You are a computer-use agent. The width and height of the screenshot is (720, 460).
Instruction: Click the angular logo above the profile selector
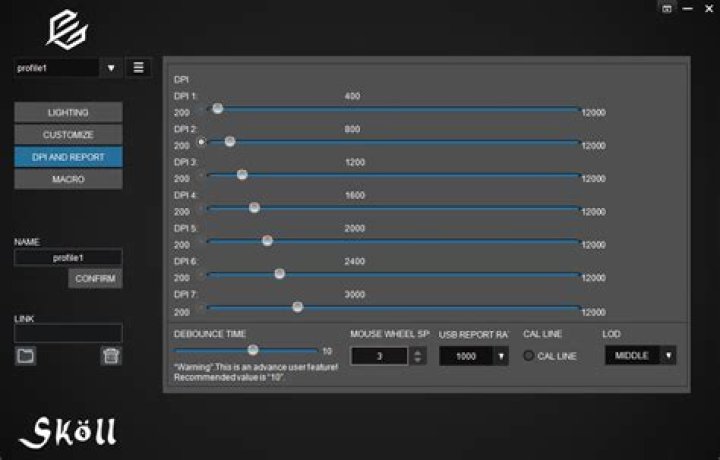67,30
